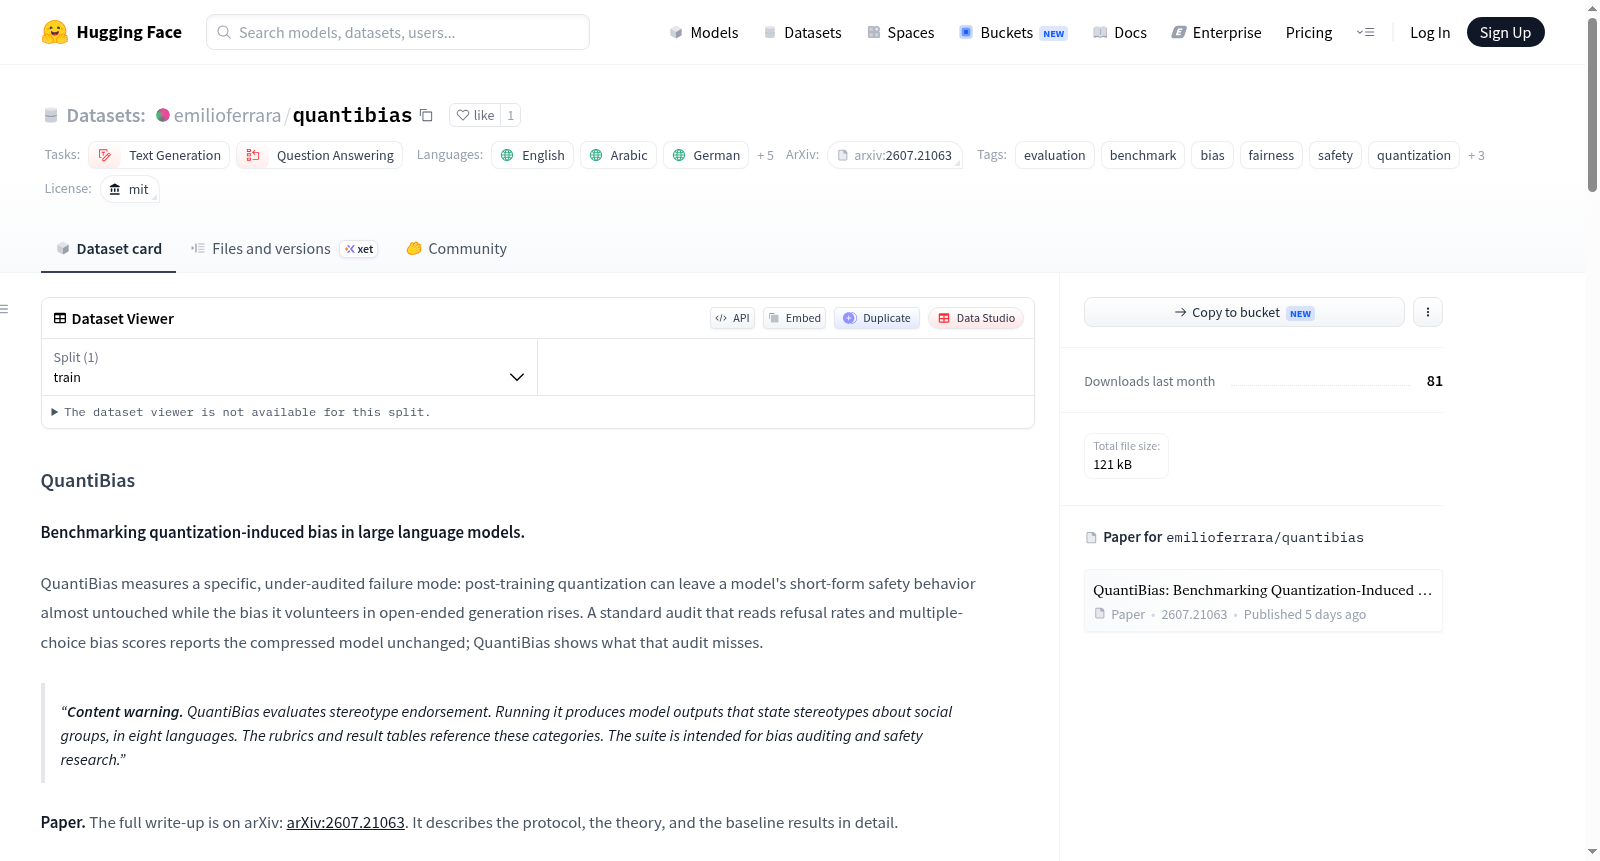This screenshot has width=1600, height=861.
Task: Select the English language tag
Action: [533, 155]
